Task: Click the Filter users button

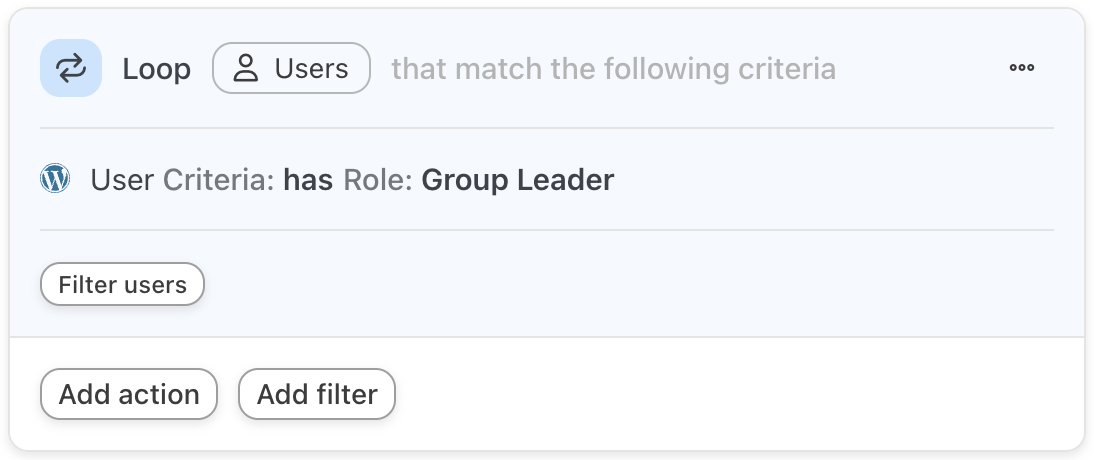Action: (x=122, y=284)
